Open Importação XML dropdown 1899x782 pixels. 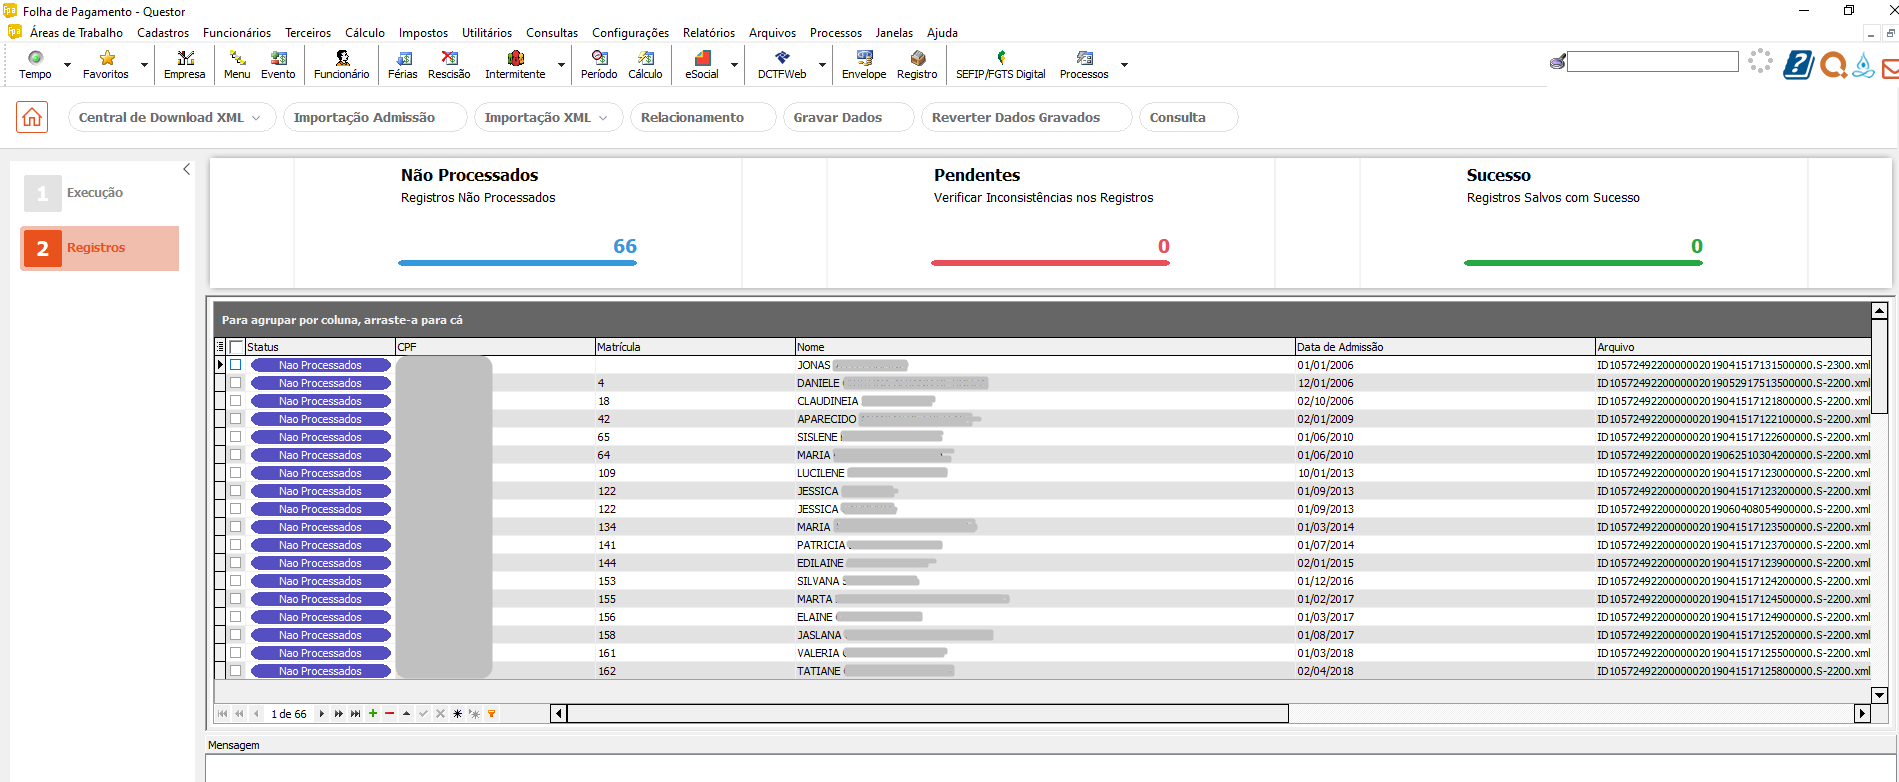pos(548,117)
